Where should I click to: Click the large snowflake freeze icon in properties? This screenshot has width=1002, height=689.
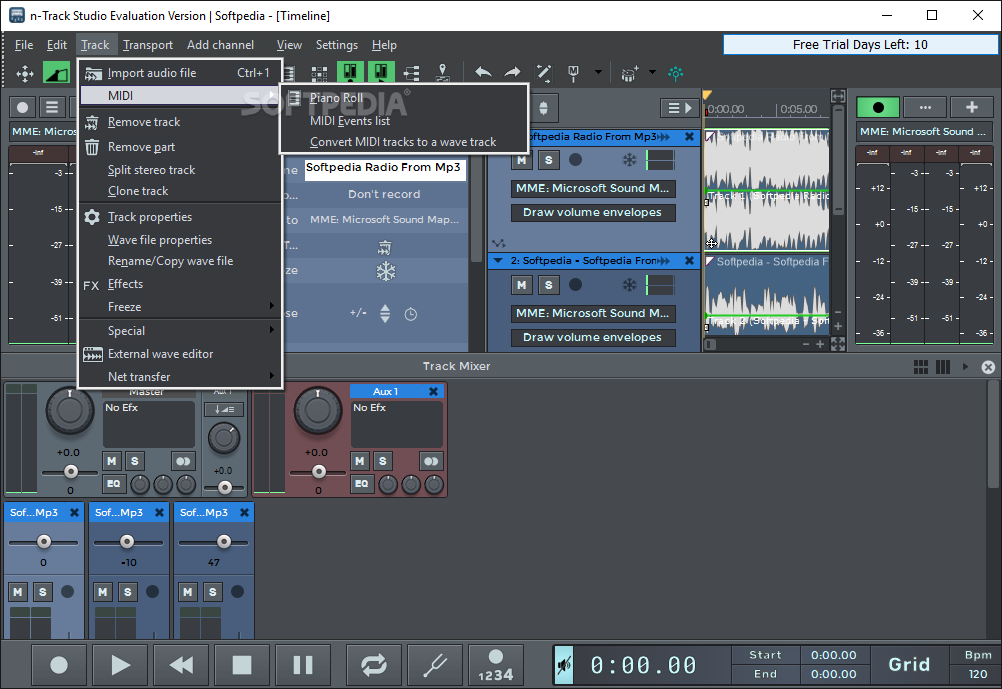click(385, 272)
